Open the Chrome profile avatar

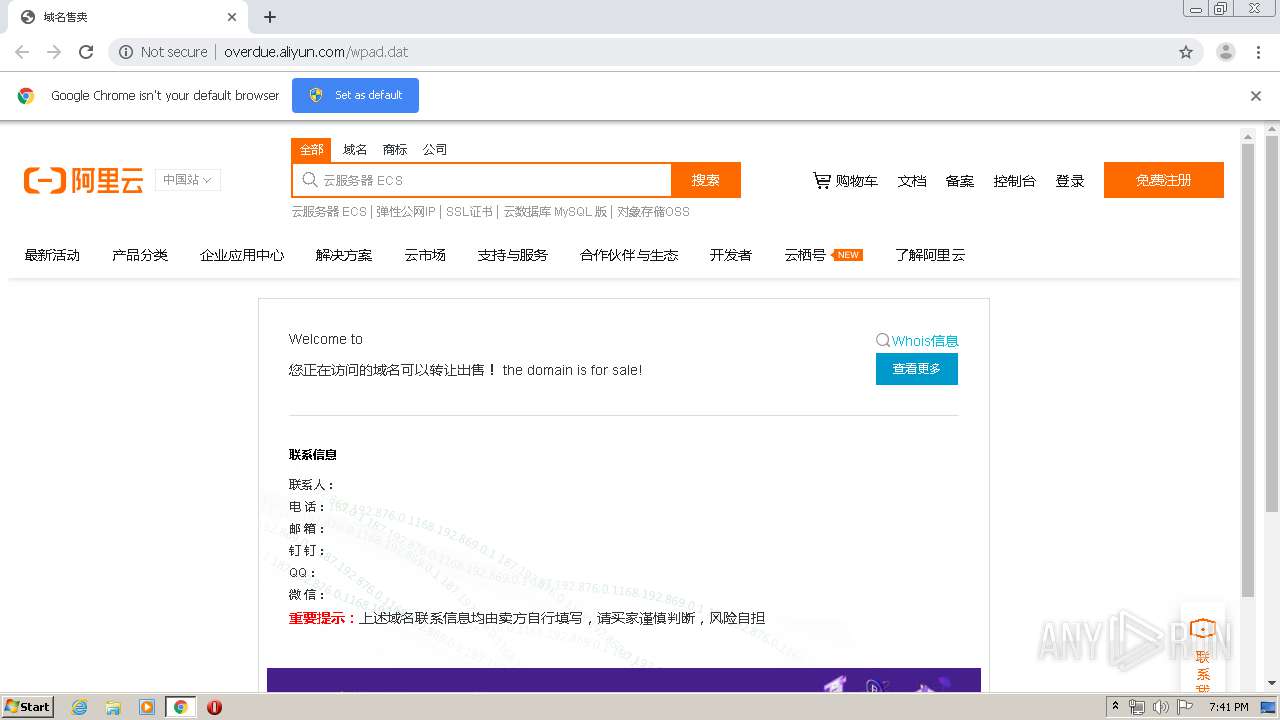[1225, 52]
